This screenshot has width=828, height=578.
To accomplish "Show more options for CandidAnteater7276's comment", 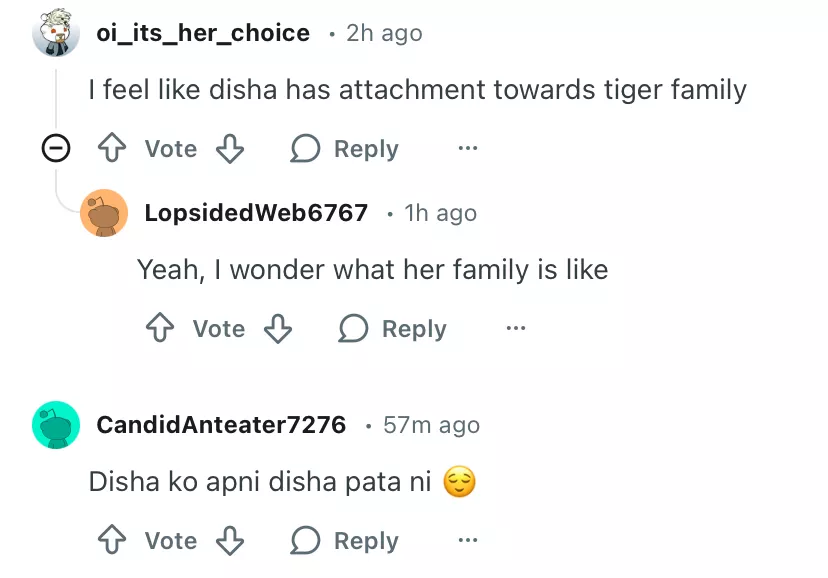I will point(467,541).
